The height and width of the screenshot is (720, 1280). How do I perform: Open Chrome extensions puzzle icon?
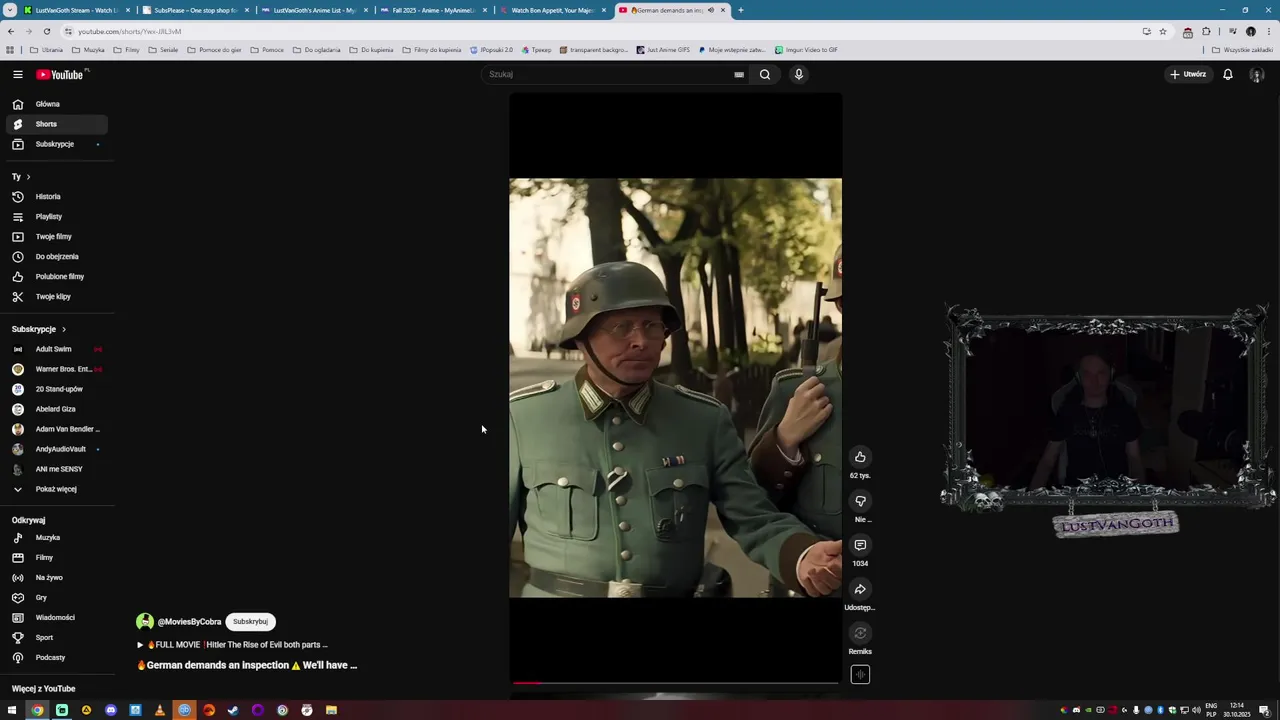[1206, 31]
